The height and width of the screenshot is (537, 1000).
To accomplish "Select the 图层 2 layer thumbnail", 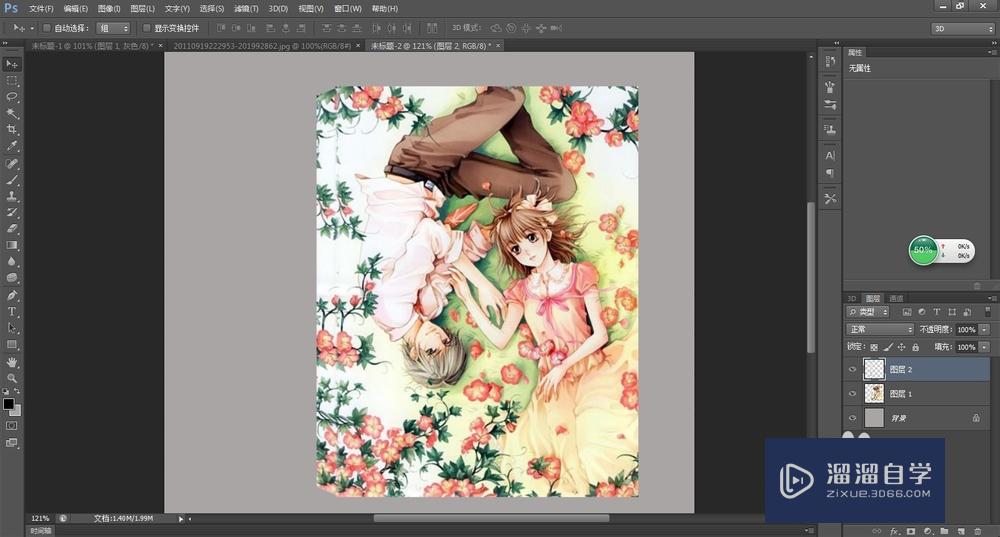I will (x=874, y=369).
